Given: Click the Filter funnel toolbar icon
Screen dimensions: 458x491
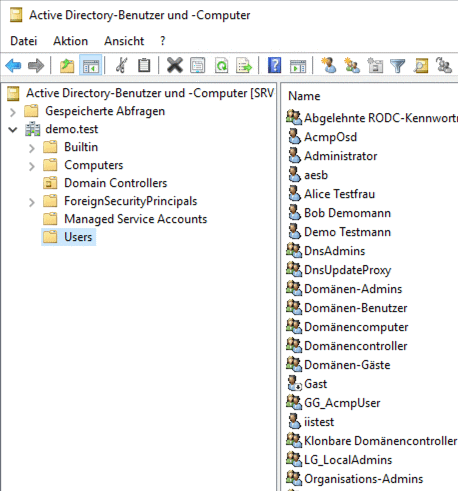Looking at the screenshot, I should [397, 66].
